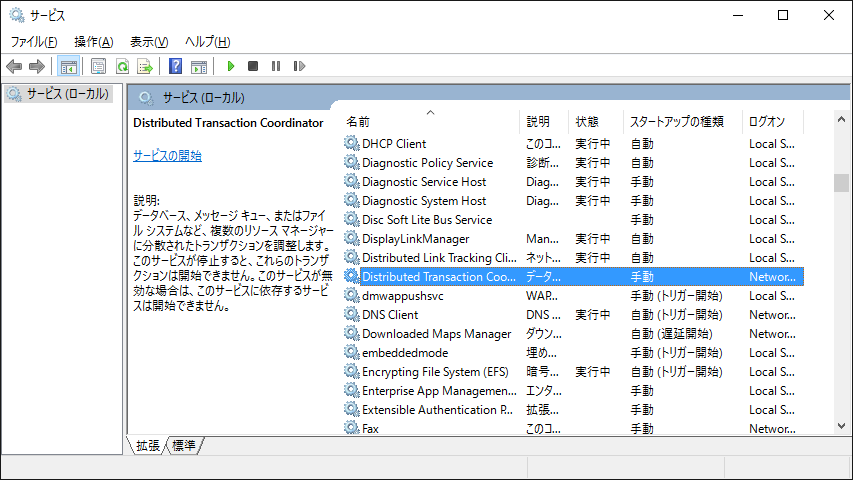Open the Properties toolbar icon

click(x=98, y=66)
